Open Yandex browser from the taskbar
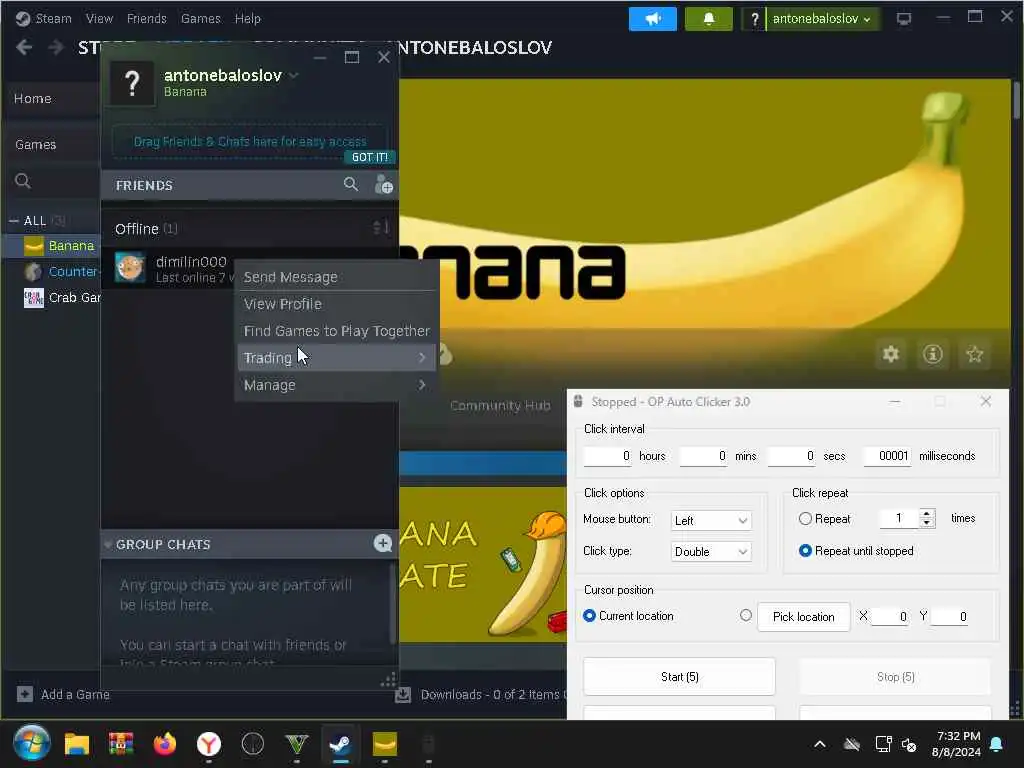This screenshot has width=1024, height=768. coord(209,744)
